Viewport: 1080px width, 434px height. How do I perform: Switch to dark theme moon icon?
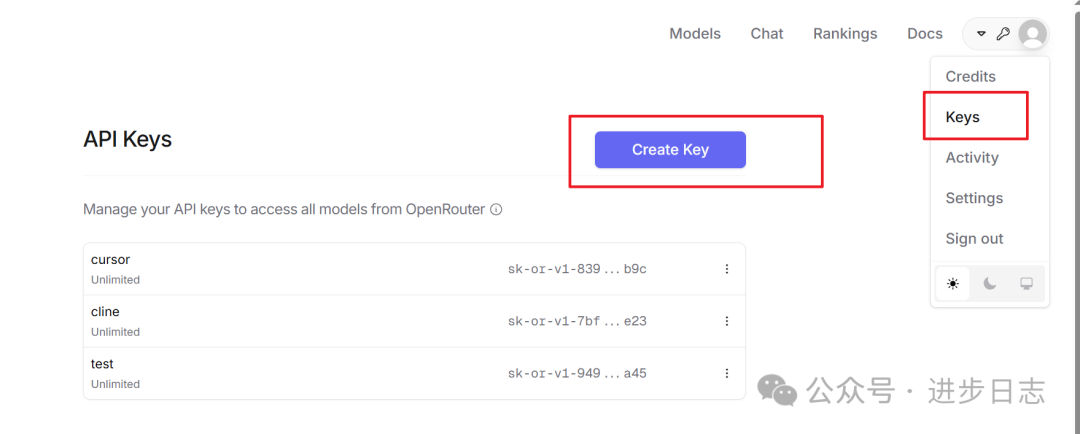pos(990,284)
